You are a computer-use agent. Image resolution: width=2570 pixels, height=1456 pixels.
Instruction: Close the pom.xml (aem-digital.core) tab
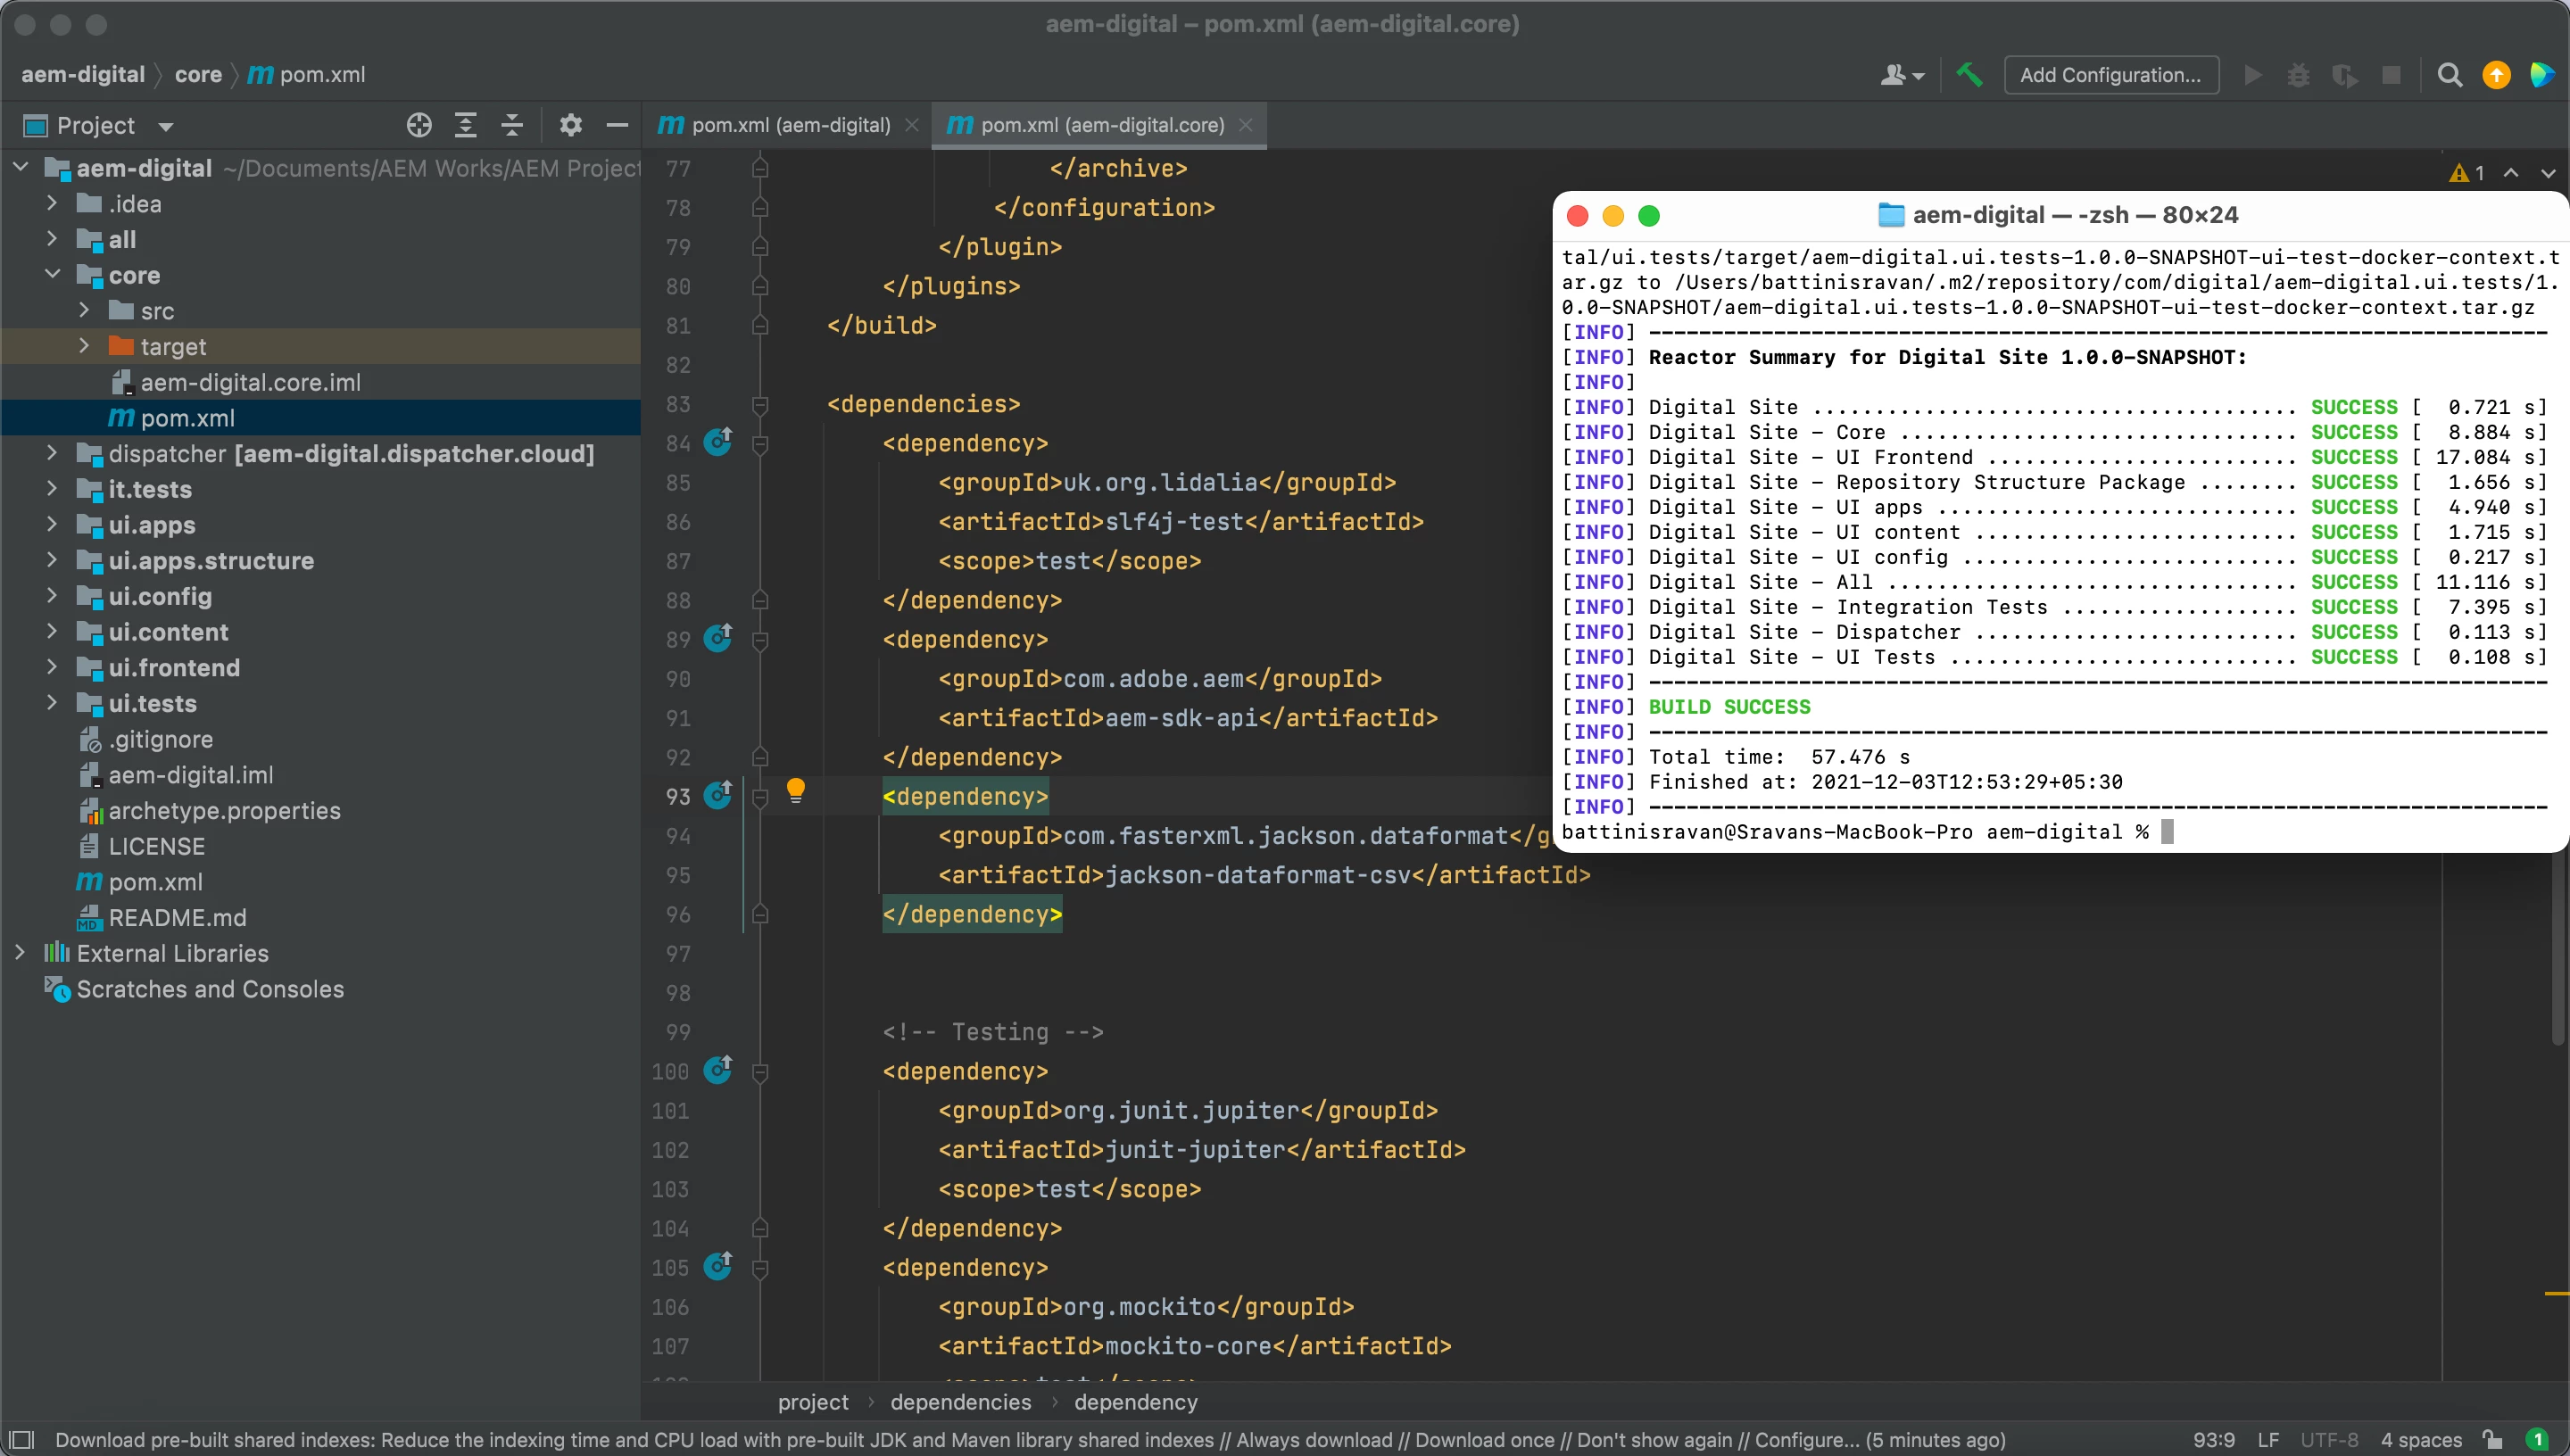point(1246,125)
